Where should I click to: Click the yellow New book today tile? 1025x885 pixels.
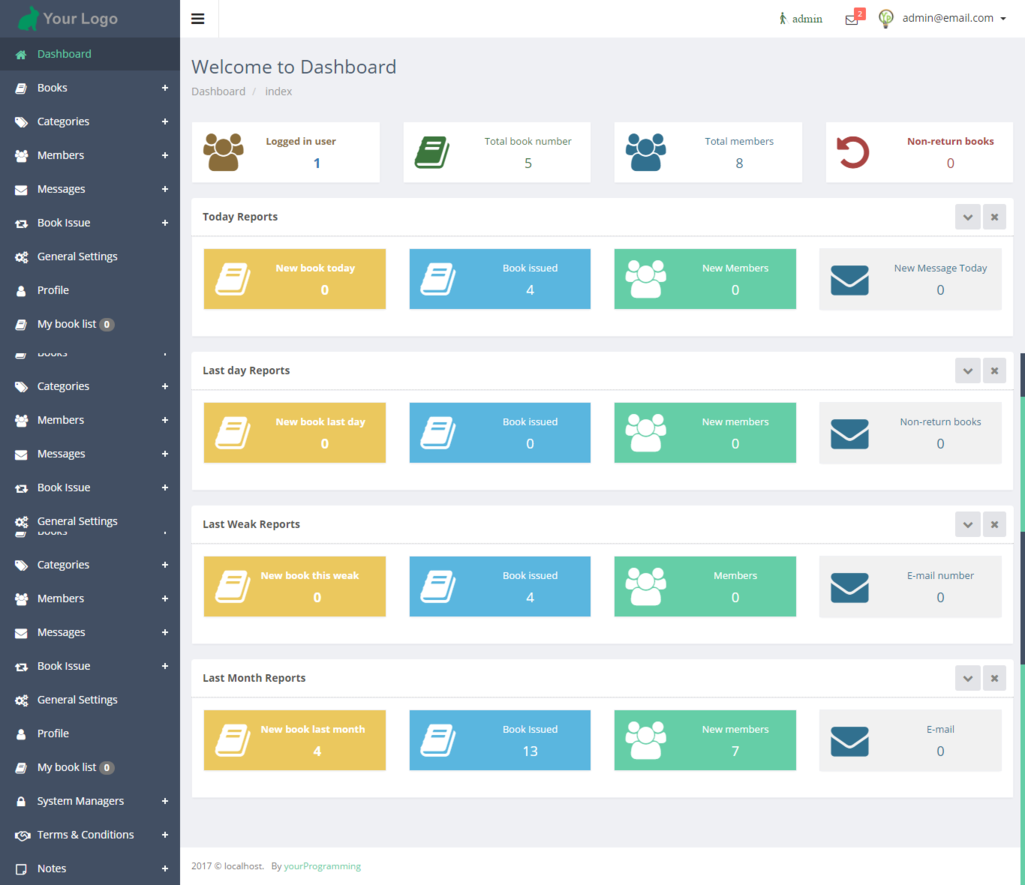coord(294,279)
